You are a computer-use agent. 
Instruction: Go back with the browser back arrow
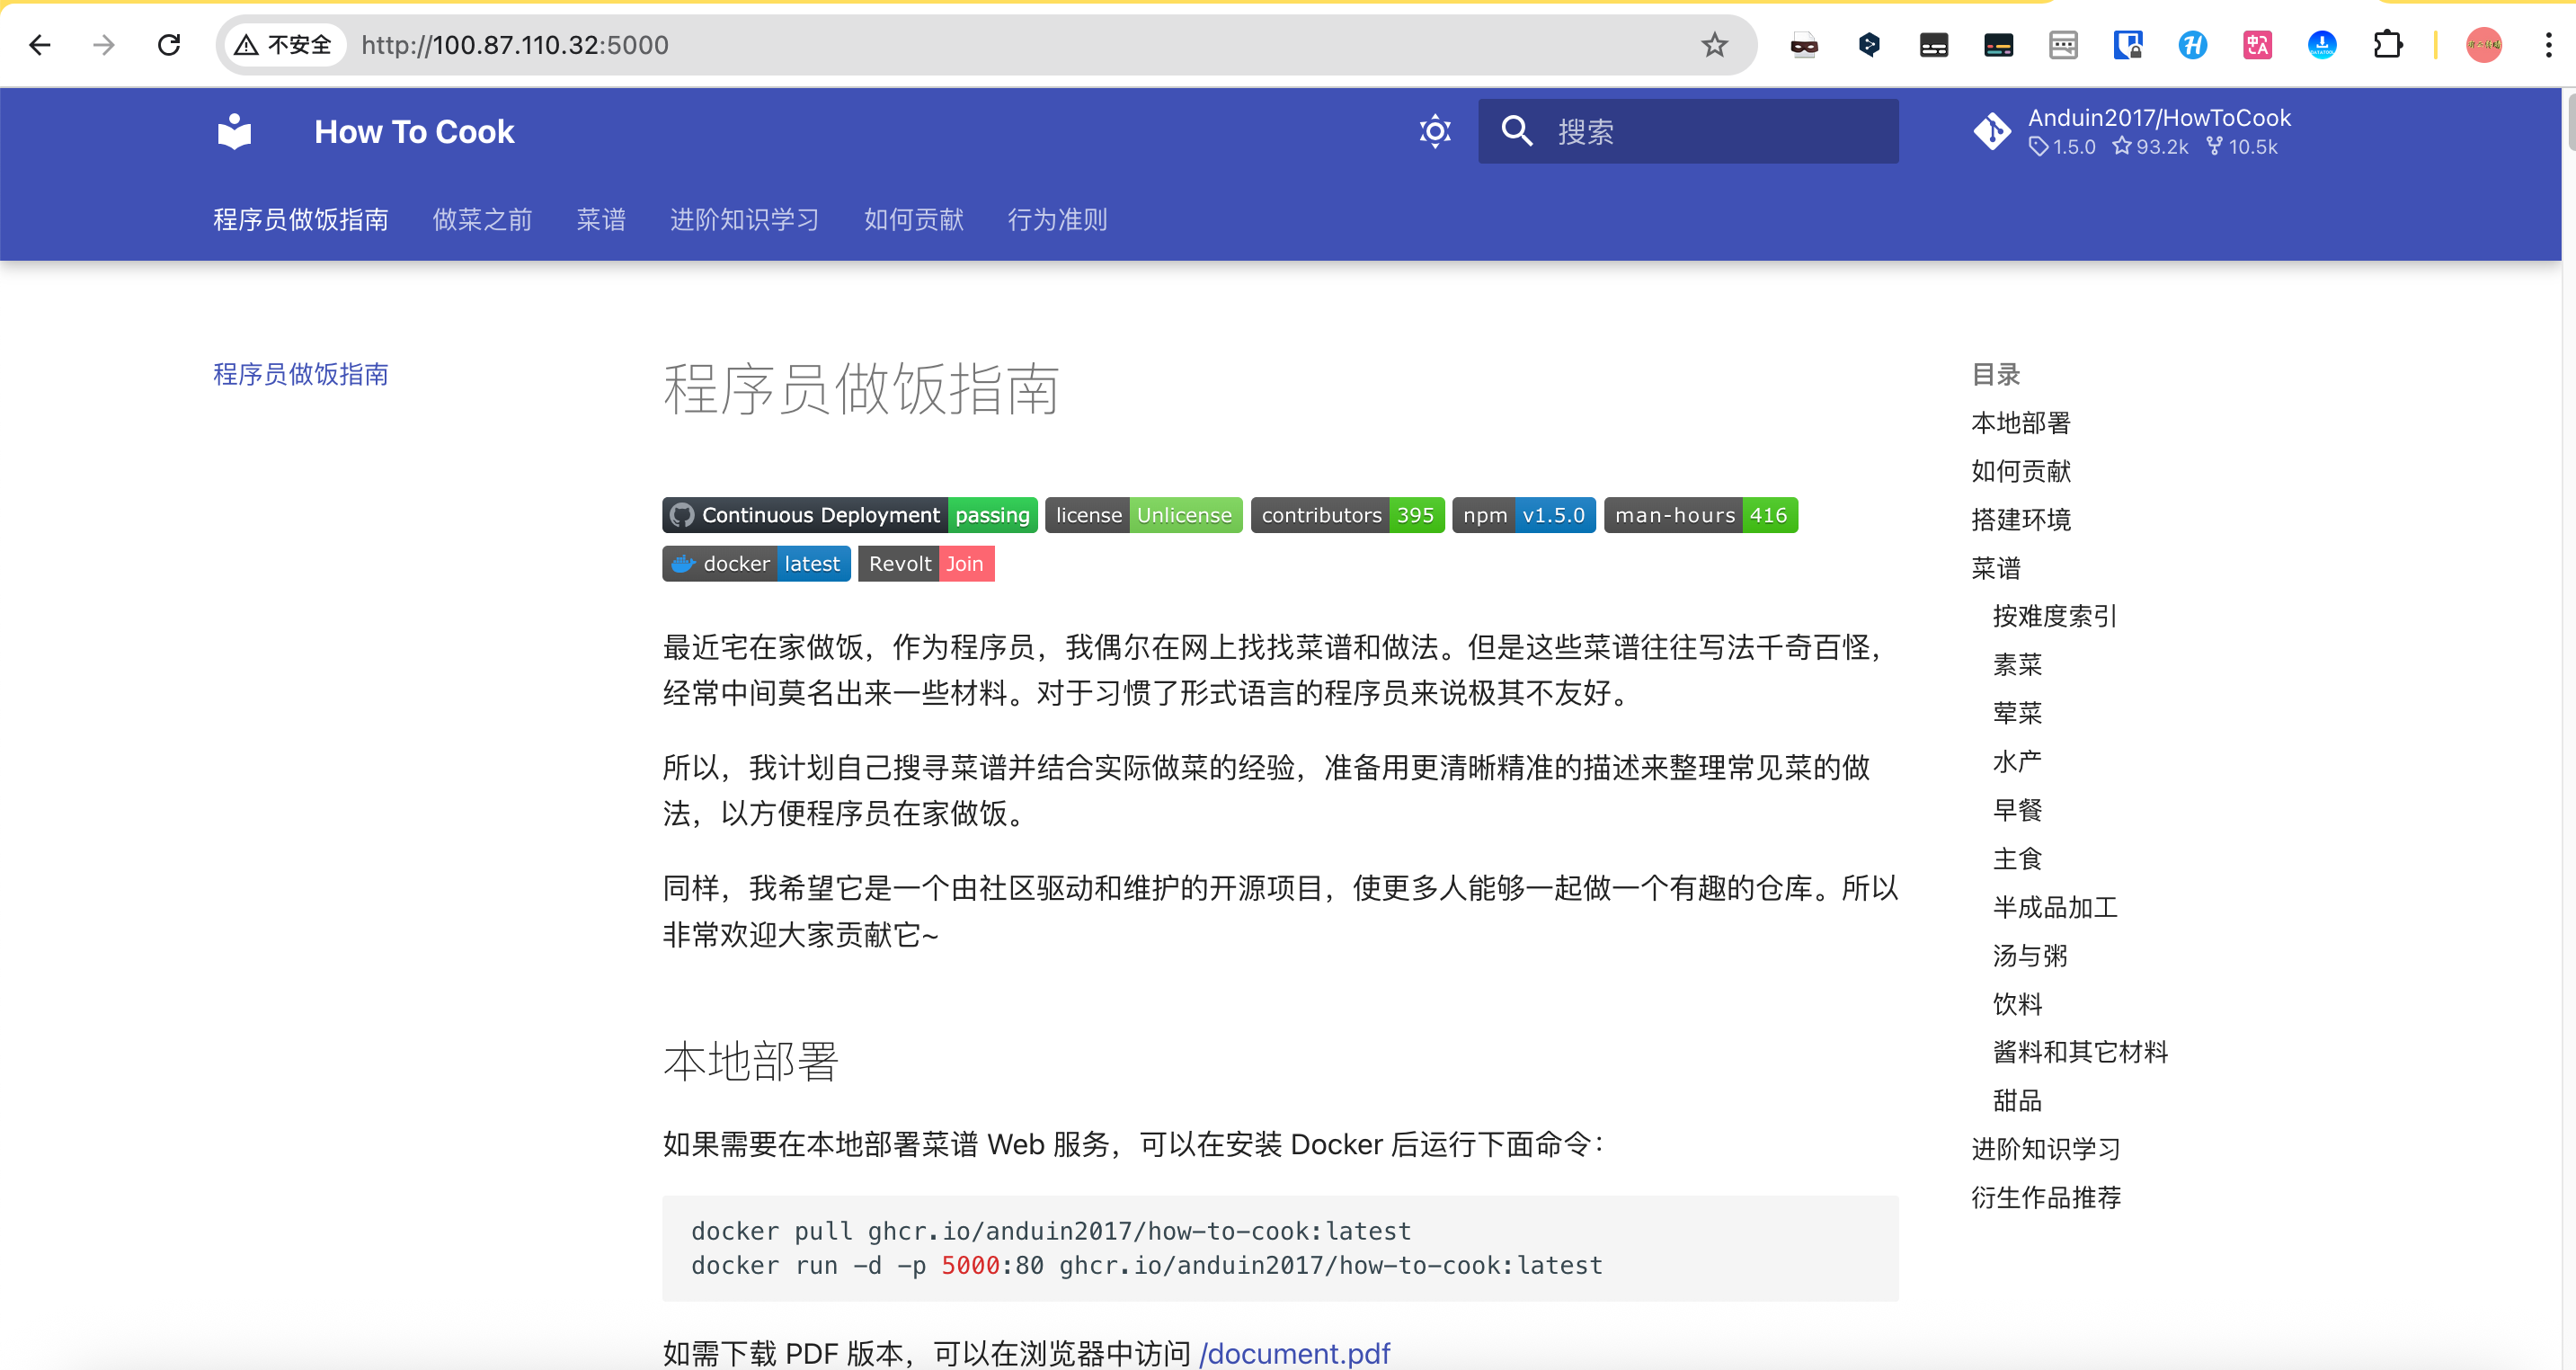[40, 45]
